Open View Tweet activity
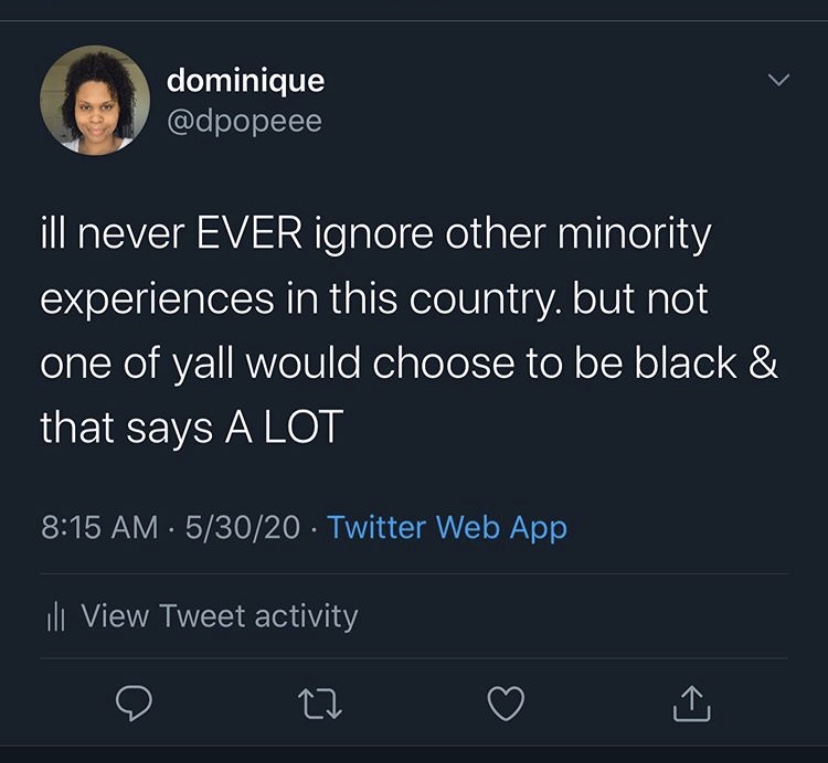Viewport: 828px width, 763px height. coord(218,616)
